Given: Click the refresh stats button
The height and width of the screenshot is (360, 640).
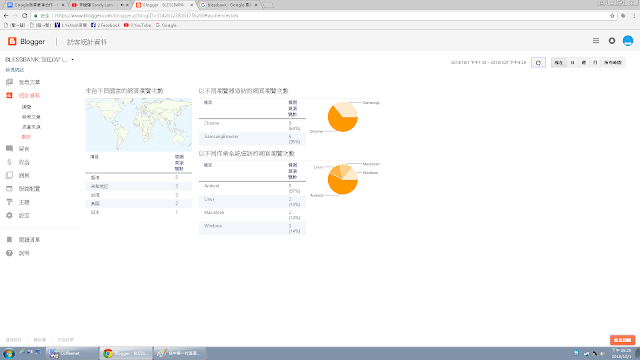Looking at the screenshot, I should tap(538, 62).
